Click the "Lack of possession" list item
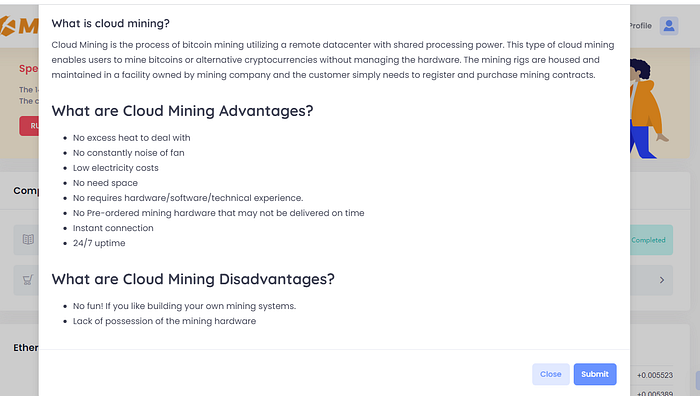 click(164, 321)
